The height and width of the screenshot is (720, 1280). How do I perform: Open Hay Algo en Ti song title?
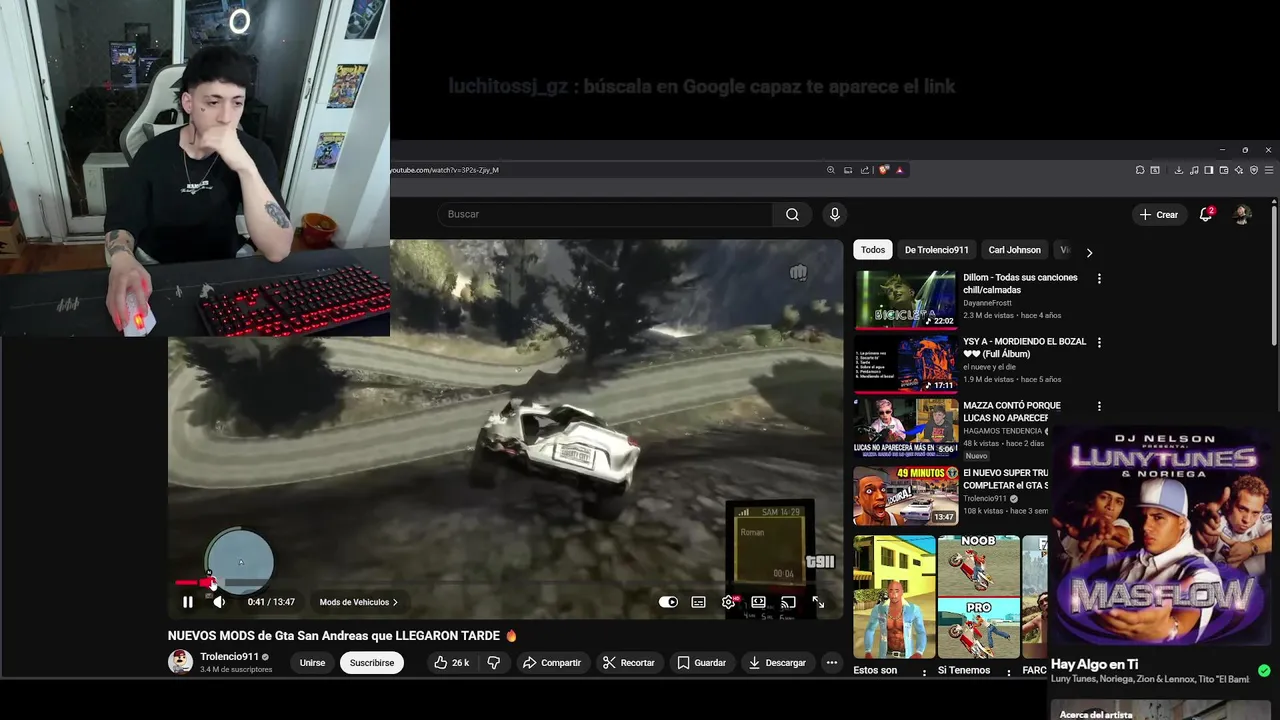1094,664
